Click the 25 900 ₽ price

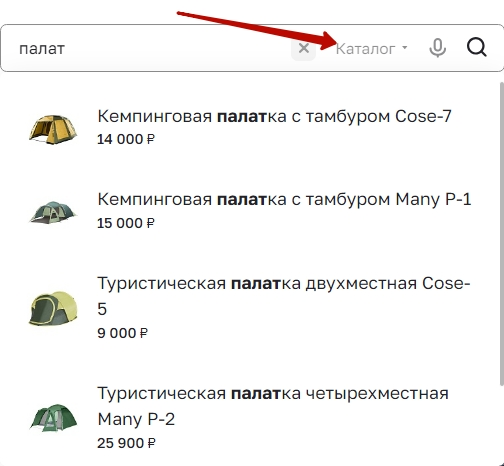tap(126, 443)
